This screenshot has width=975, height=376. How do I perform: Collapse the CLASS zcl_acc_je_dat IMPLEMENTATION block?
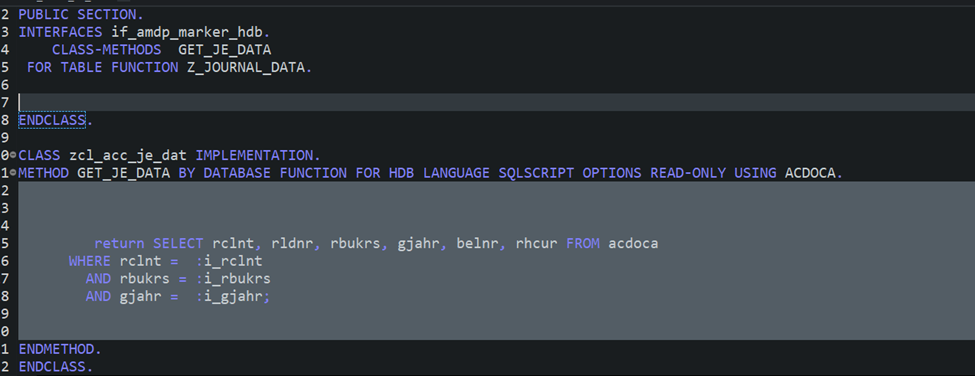[x=13, y=155]
